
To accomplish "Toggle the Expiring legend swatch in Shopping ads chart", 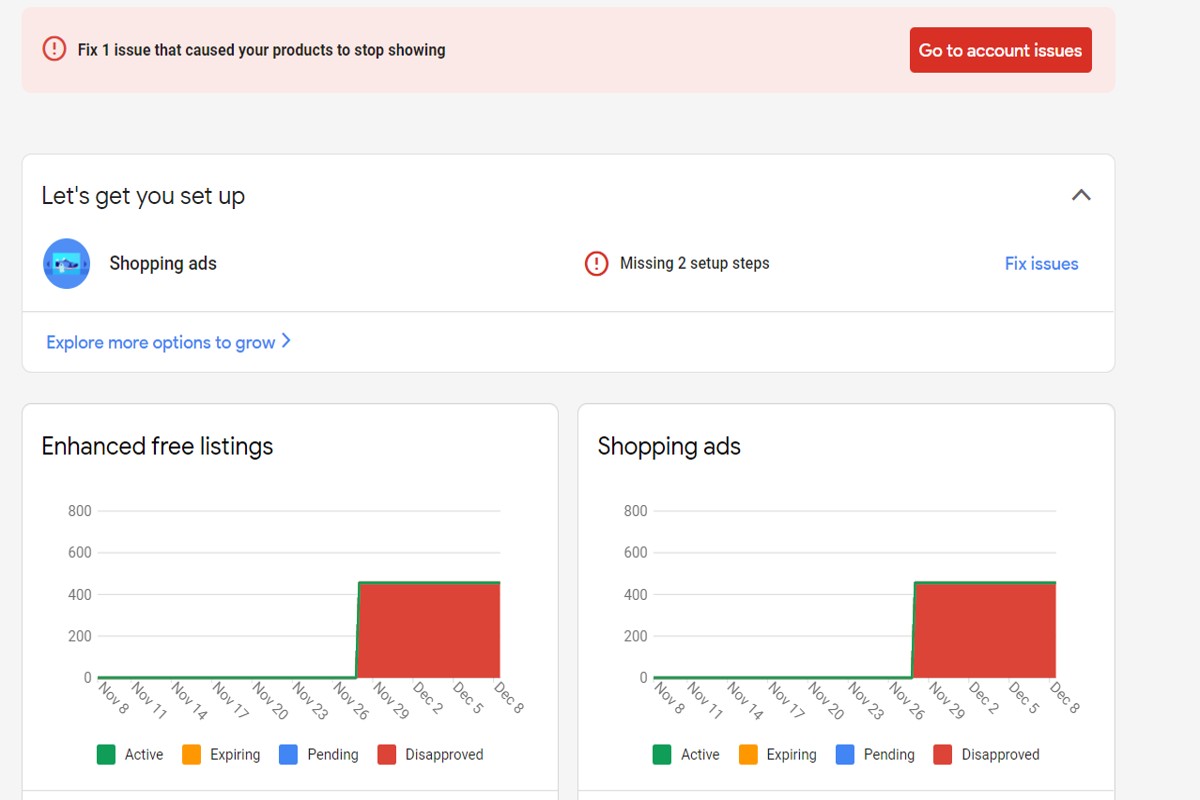I will tap(747, 755).
